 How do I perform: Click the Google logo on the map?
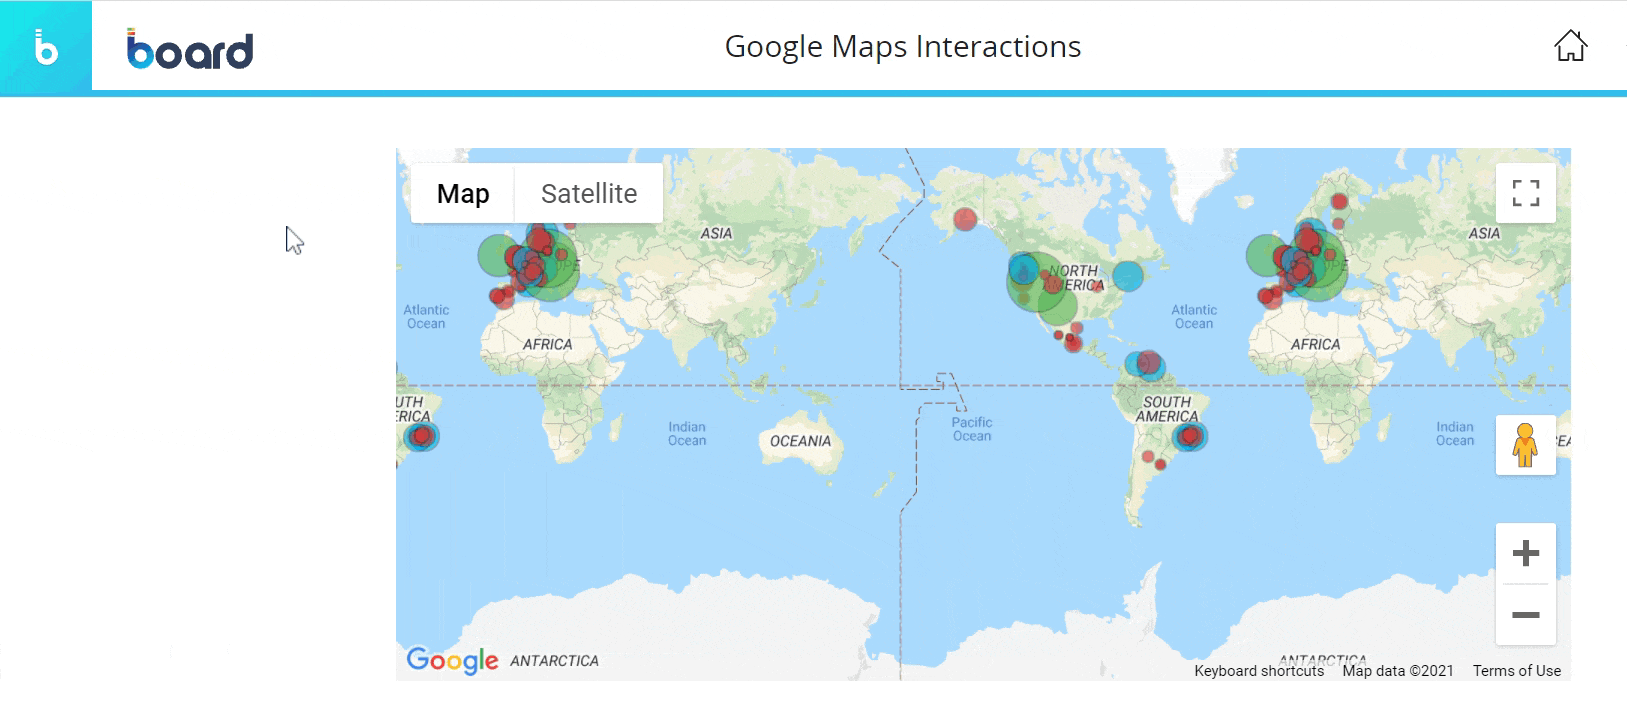pyautogui.click(x=452, y=660)
